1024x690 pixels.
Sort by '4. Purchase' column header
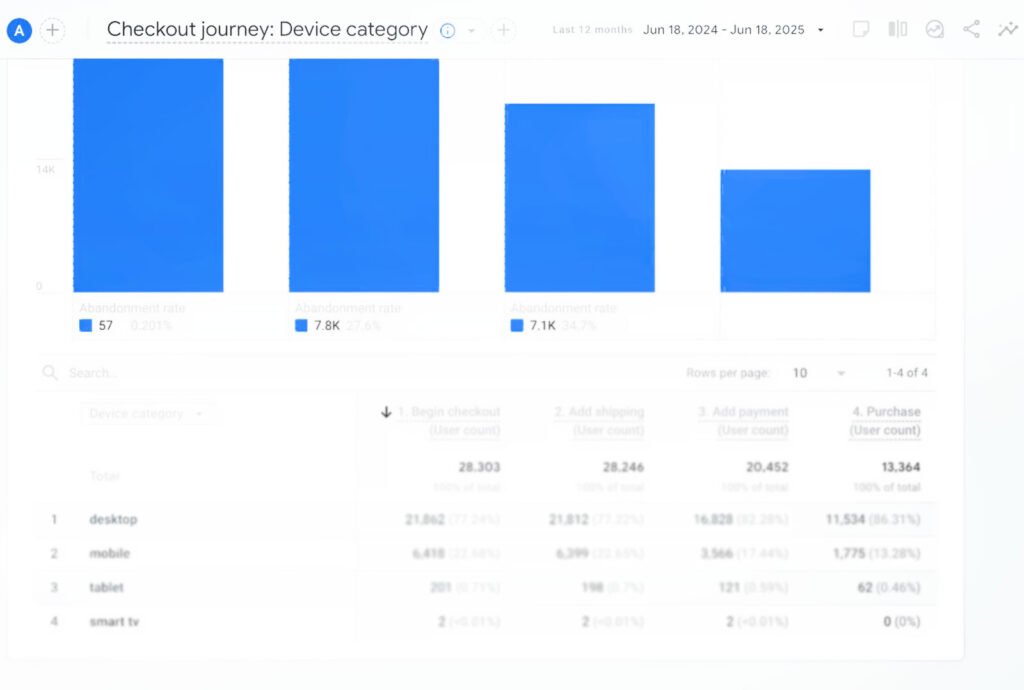(x=886, y=420)
